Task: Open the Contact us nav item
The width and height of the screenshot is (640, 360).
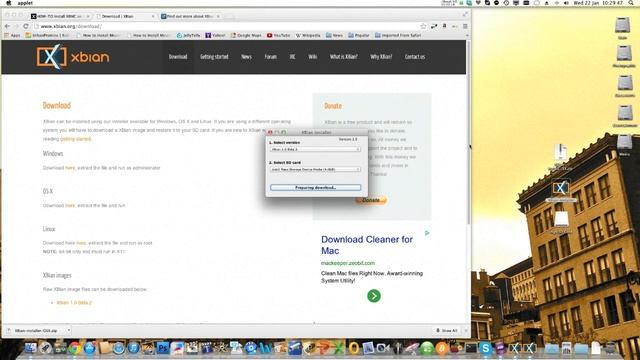Action: click(415, 57)
